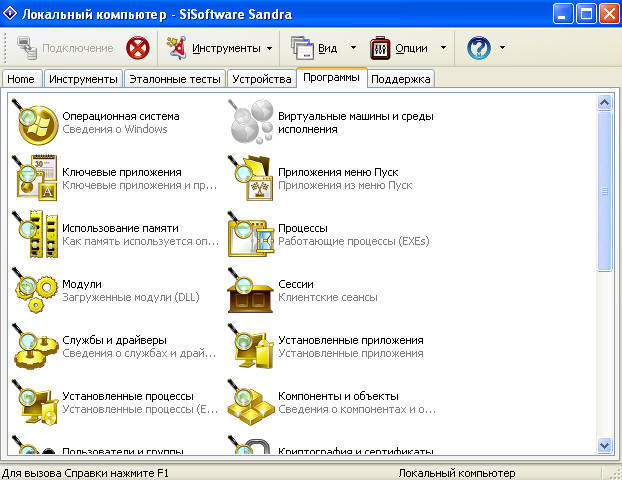
Task: Click the Локальный компьютер status bar text
Action: pos(457,473)
